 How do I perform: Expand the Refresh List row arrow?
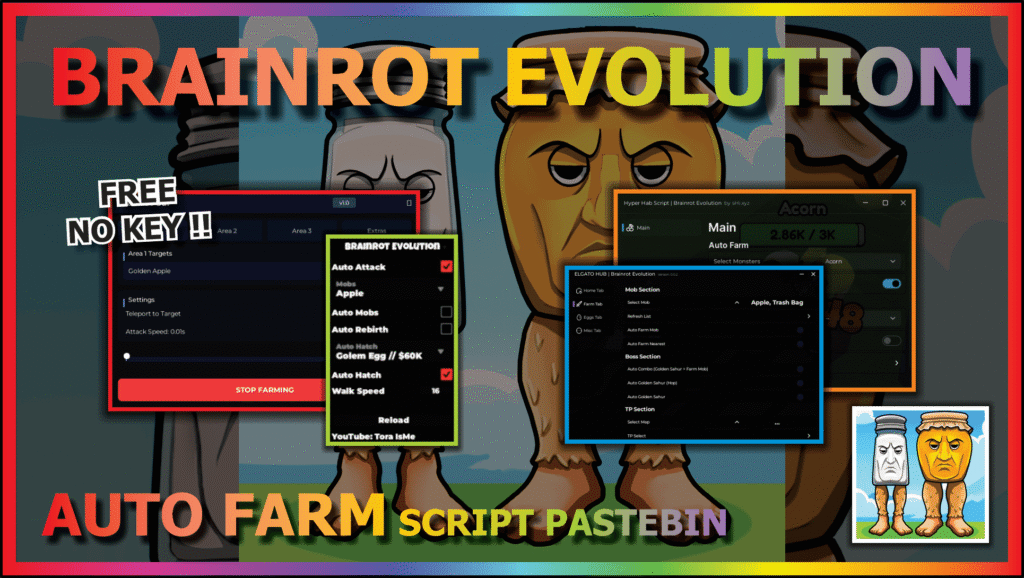[x=808, y=317]
